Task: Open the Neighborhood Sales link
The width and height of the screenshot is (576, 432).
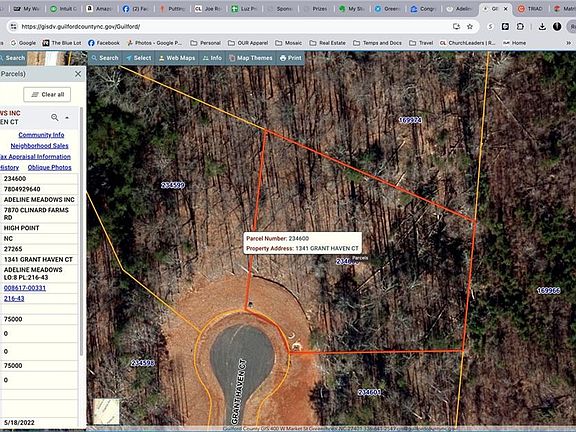Action: [x=39, y=146]
